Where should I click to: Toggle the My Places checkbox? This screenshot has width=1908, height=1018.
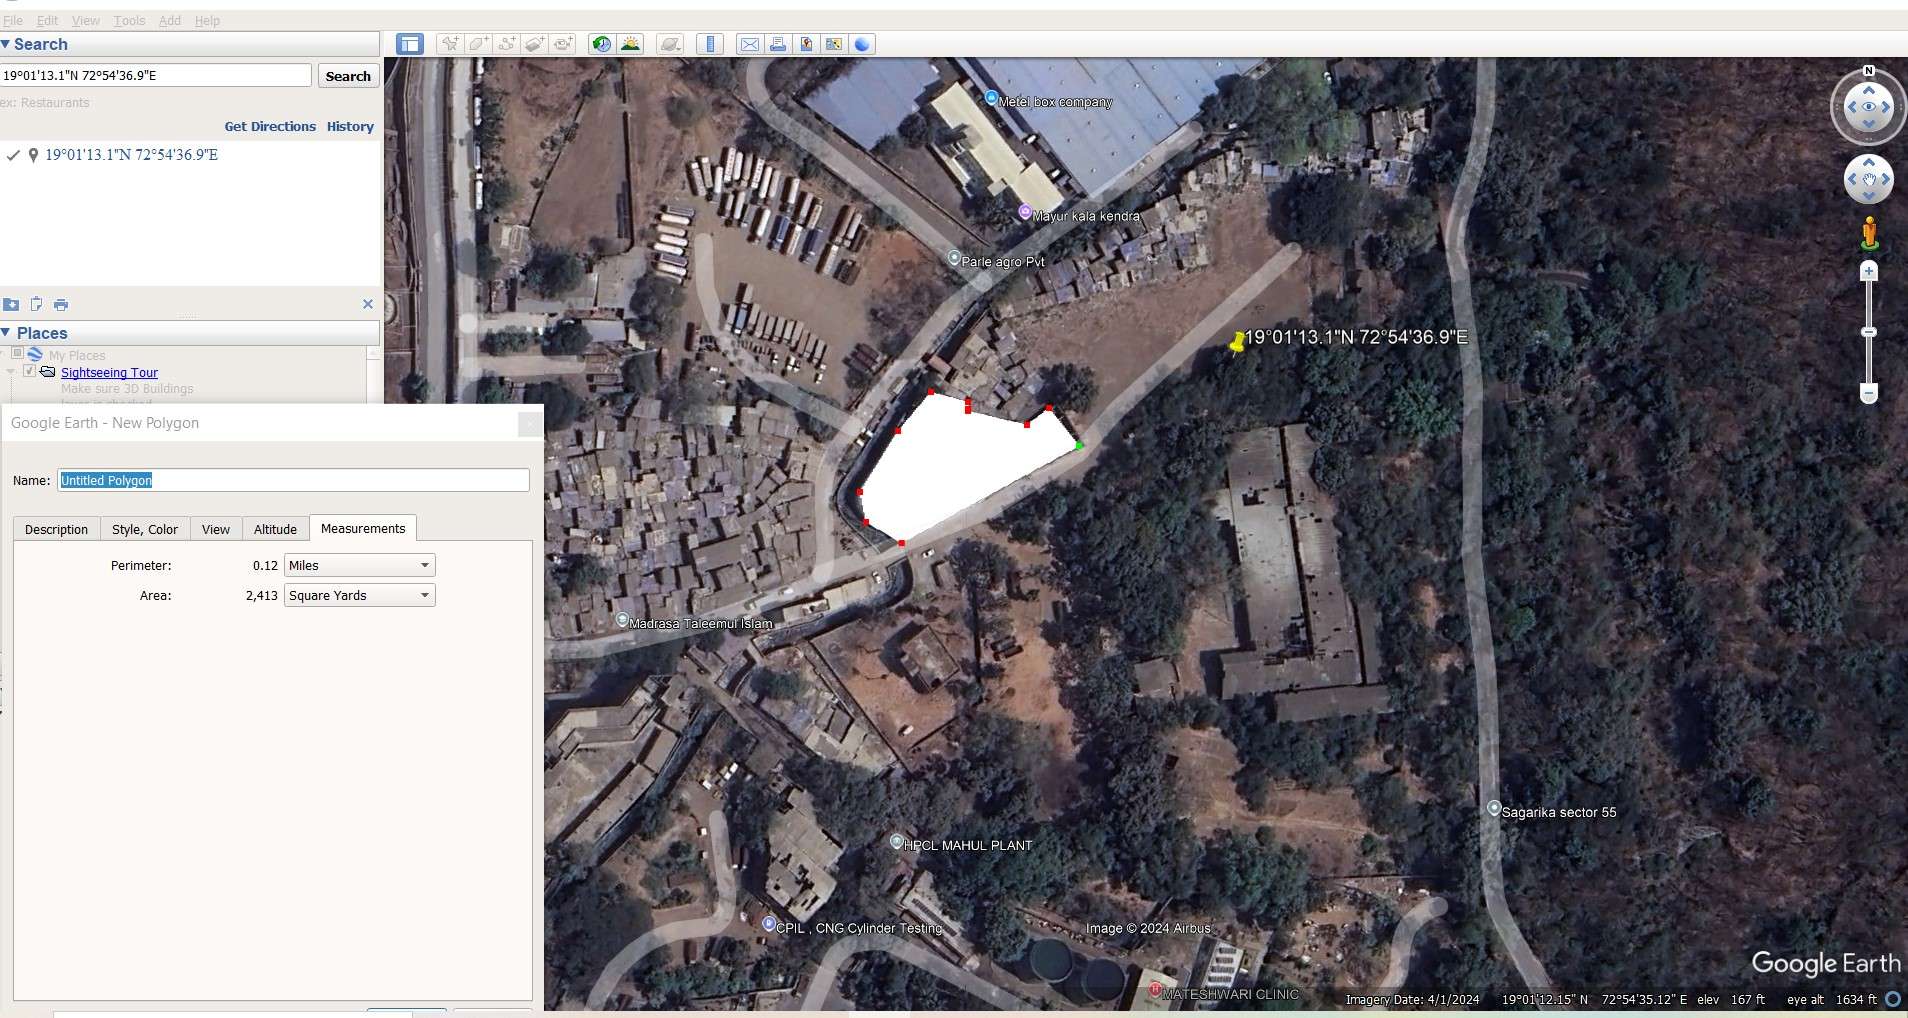[17, 354]
